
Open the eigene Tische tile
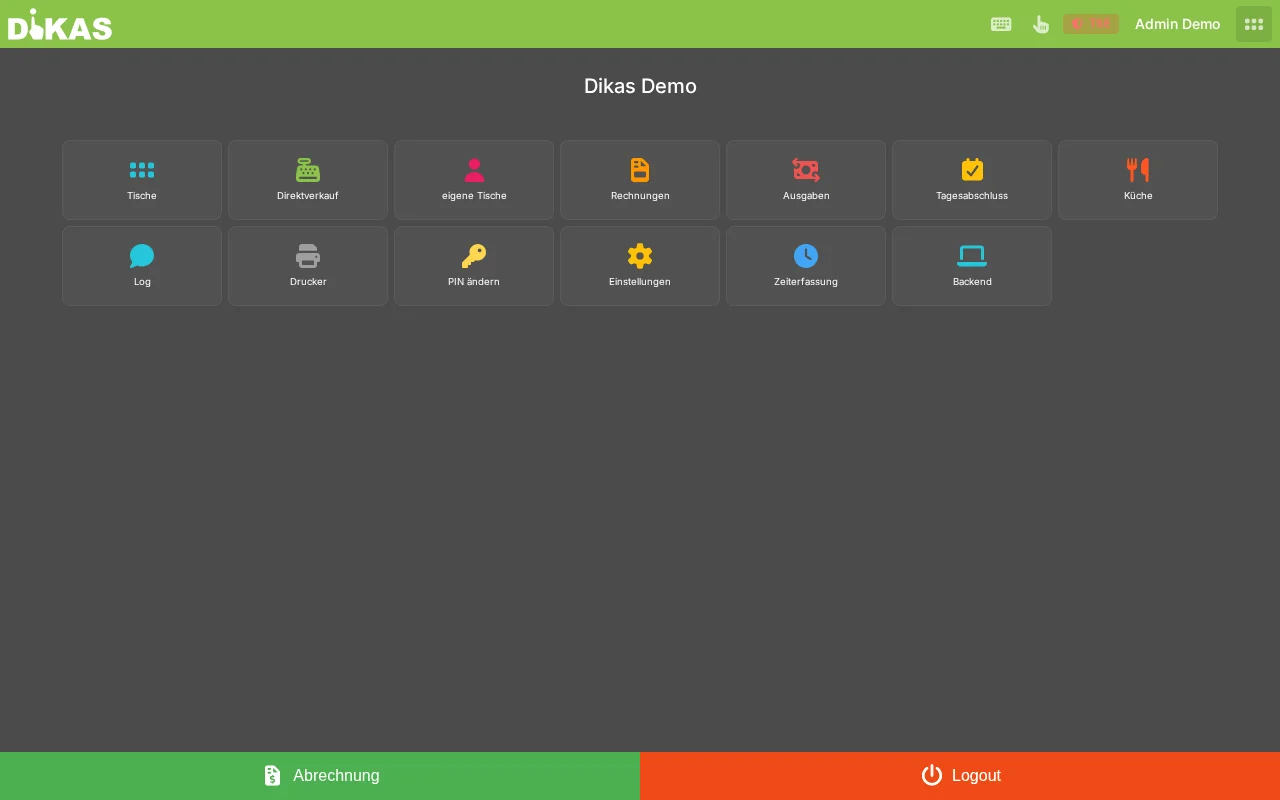pos(474,180)
